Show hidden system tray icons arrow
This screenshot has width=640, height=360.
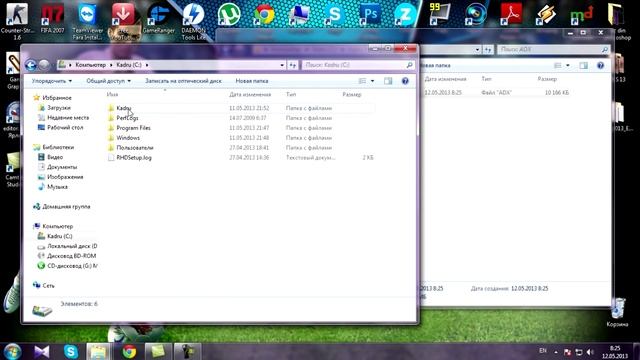556,352
